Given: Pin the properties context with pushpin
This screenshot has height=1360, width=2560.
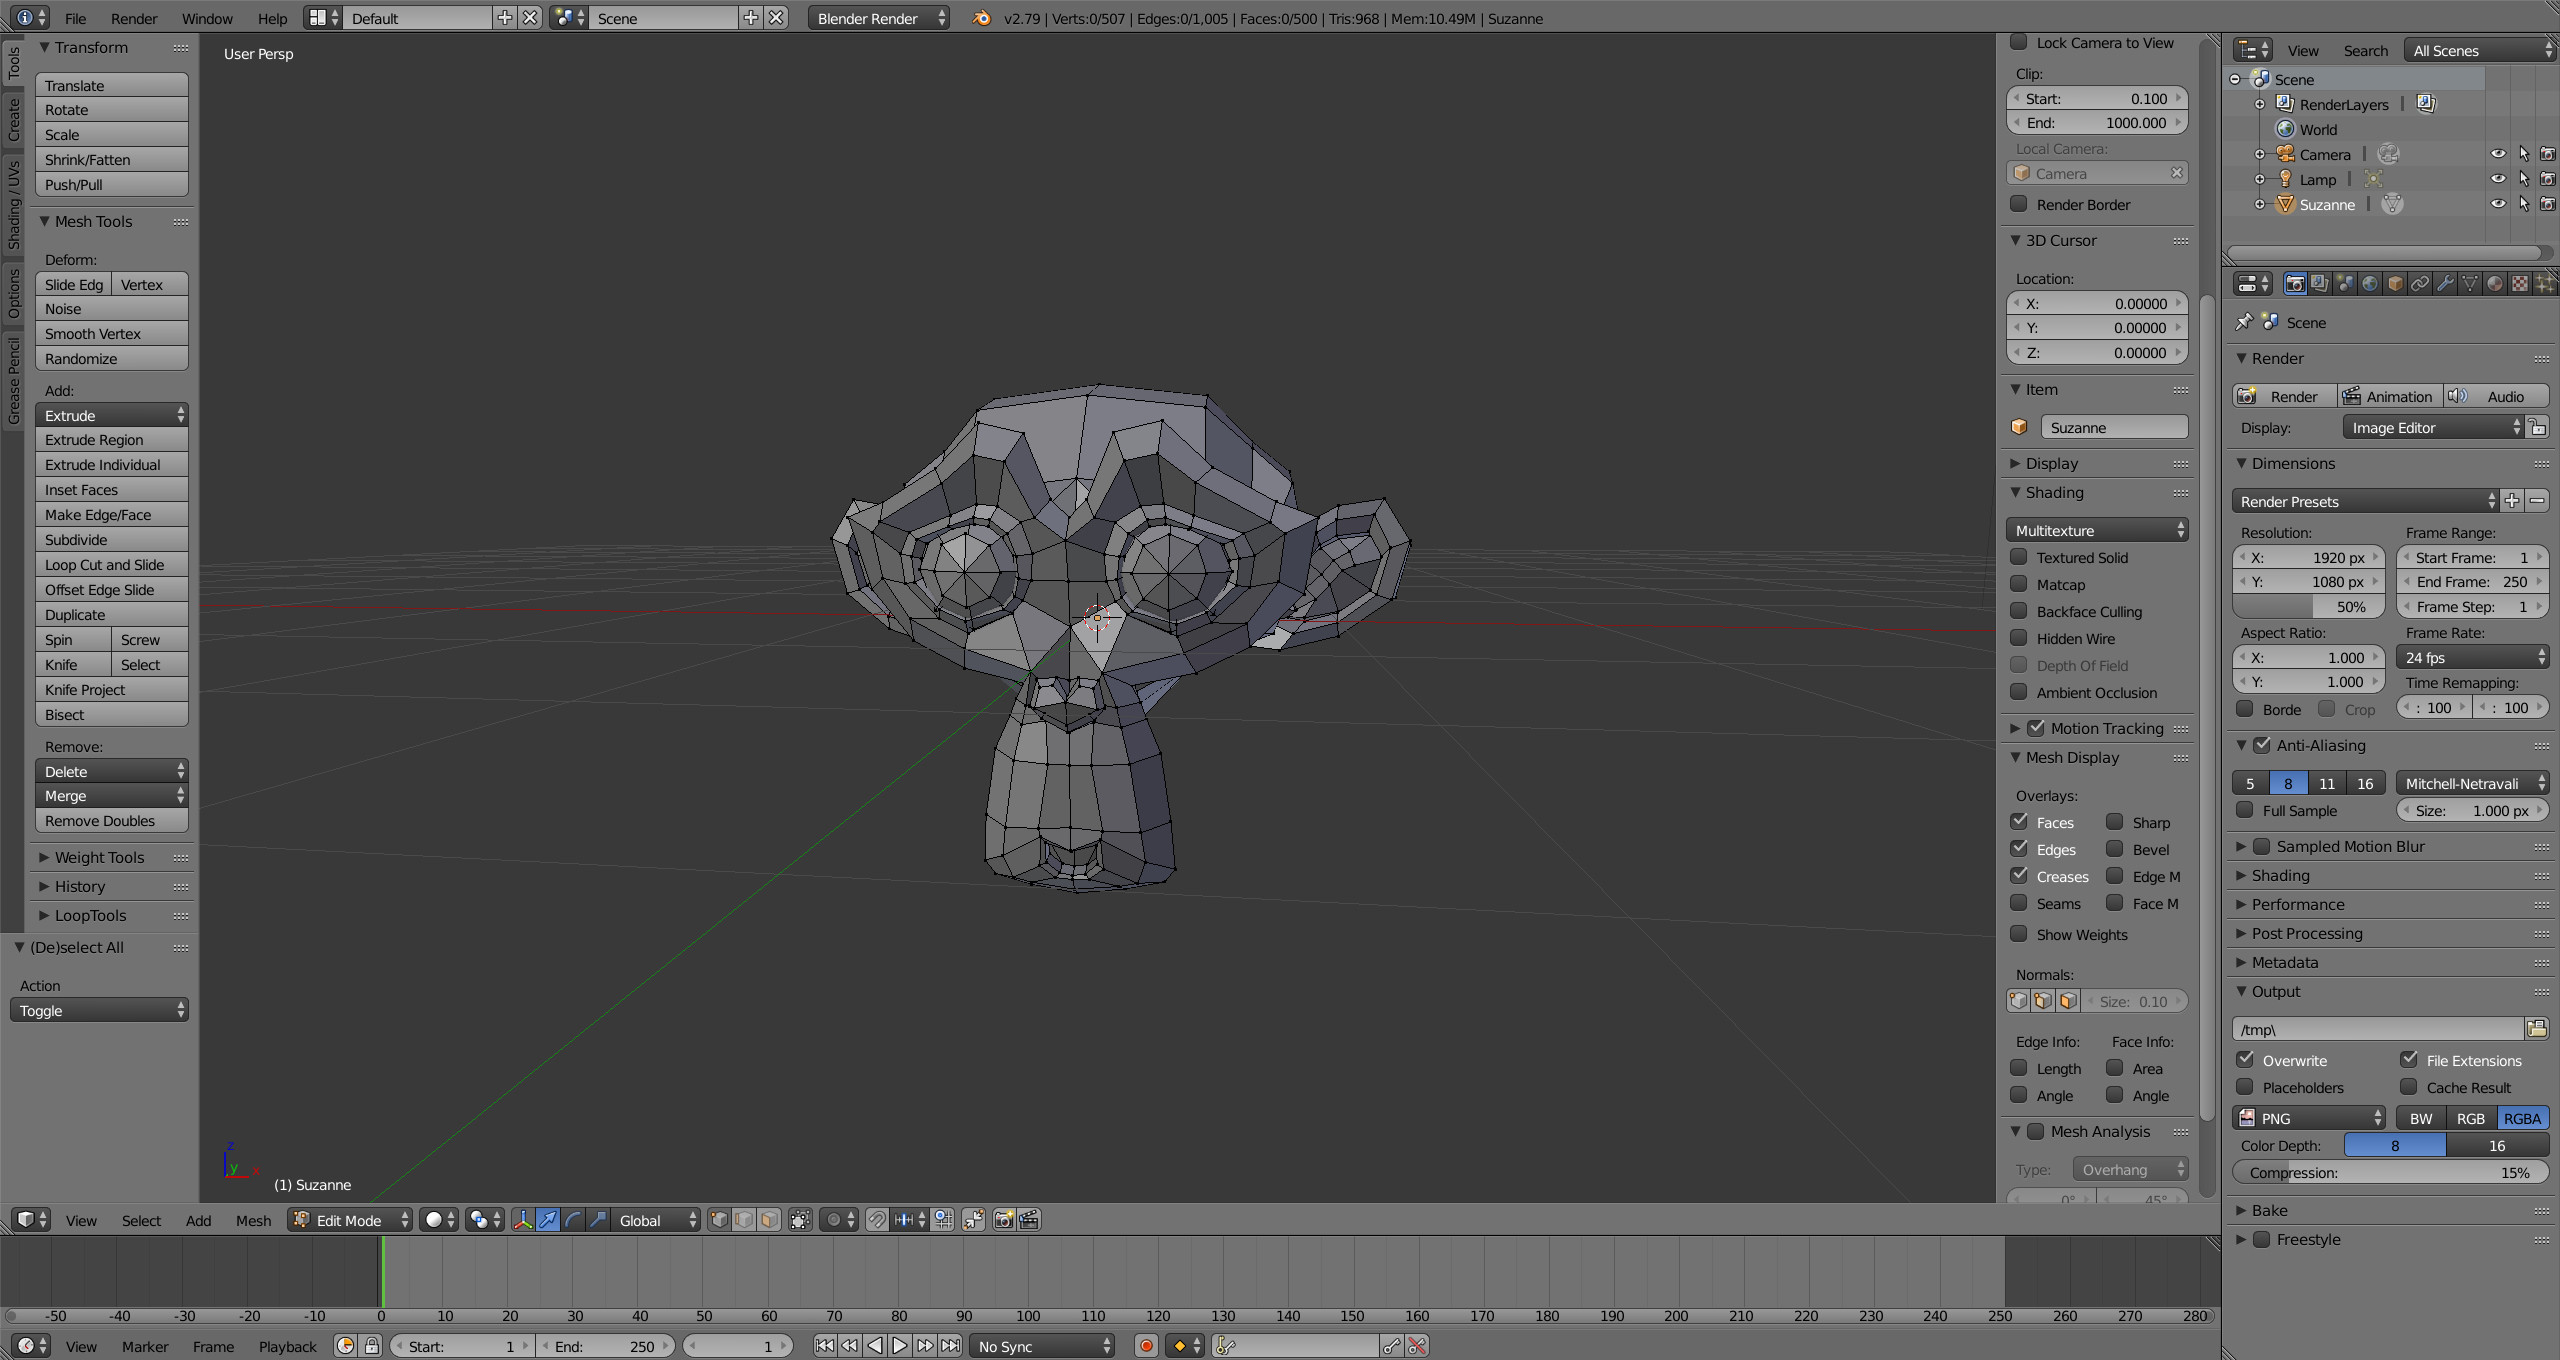Looking at the screenshot, I should click(2244, 322).
